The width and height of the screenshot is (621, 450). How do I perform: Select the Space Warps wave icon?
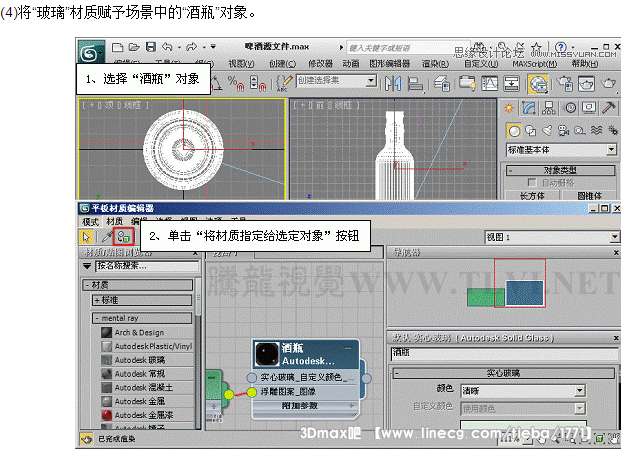click(x=596, y=130)
